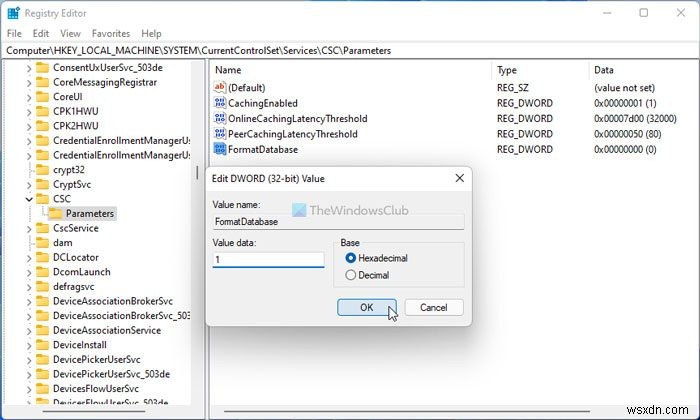Viewport: 700px width, 420px height.
Task: Click the defragsvc folder icon
Action: tap(42, 287)
